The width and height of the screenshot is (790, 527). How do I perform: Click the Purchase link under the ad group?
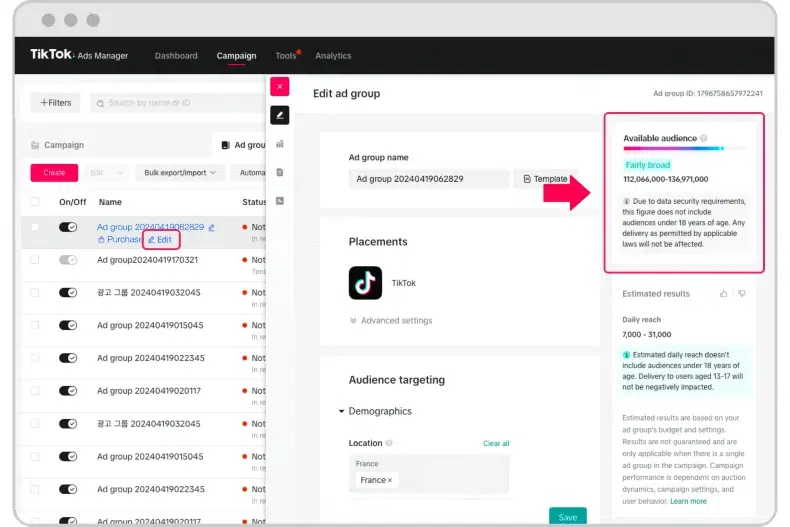click(120, 239)
